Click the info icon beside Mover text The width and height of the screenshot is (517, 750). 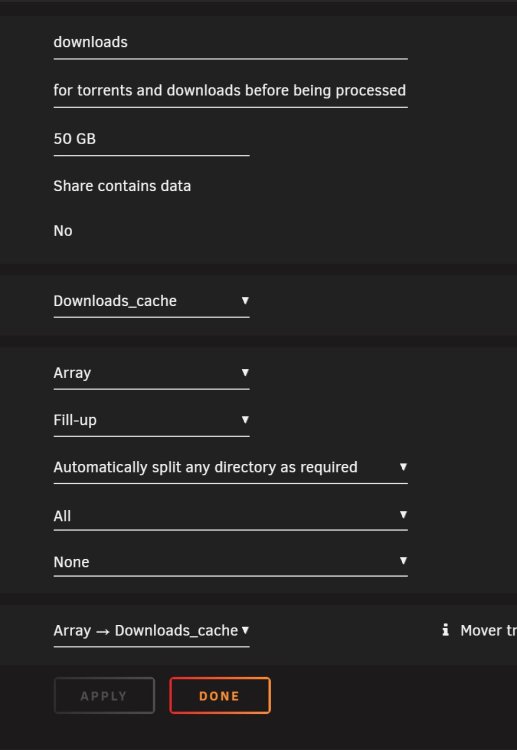(x=446, y=630)
